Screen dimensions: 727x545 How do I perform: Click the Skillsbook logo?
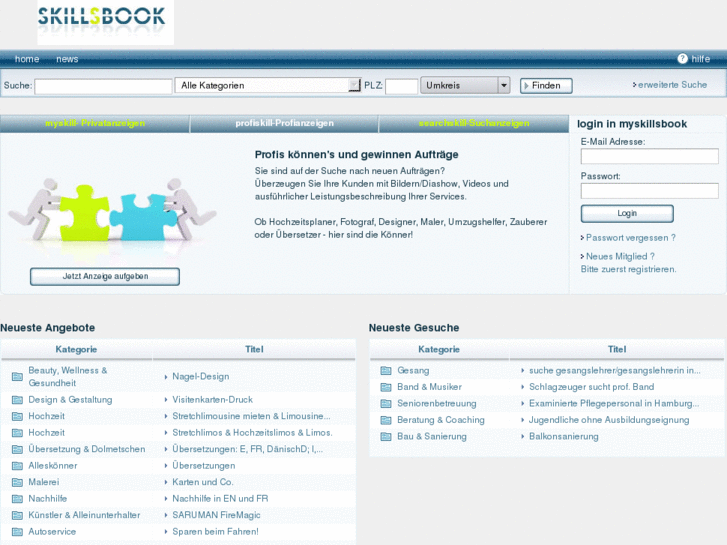pos(105,22)
